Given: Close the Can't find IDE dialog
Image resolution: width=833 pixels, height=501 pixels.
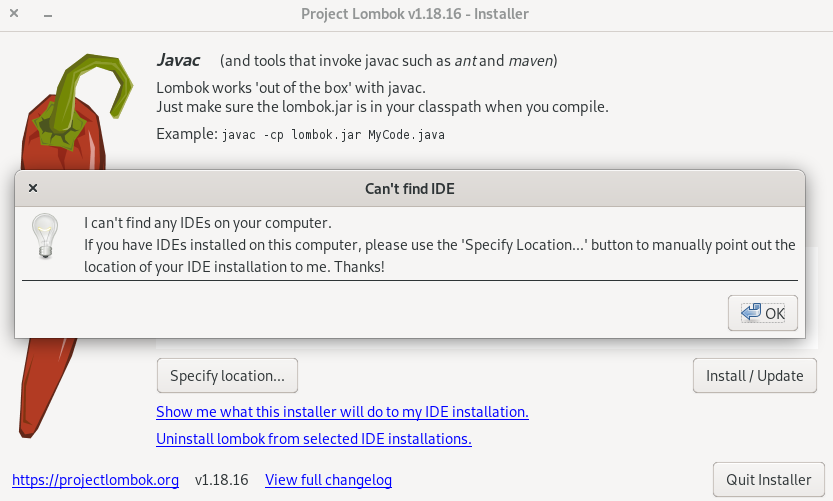Looking at the screenshot, I should pos(33,188).
